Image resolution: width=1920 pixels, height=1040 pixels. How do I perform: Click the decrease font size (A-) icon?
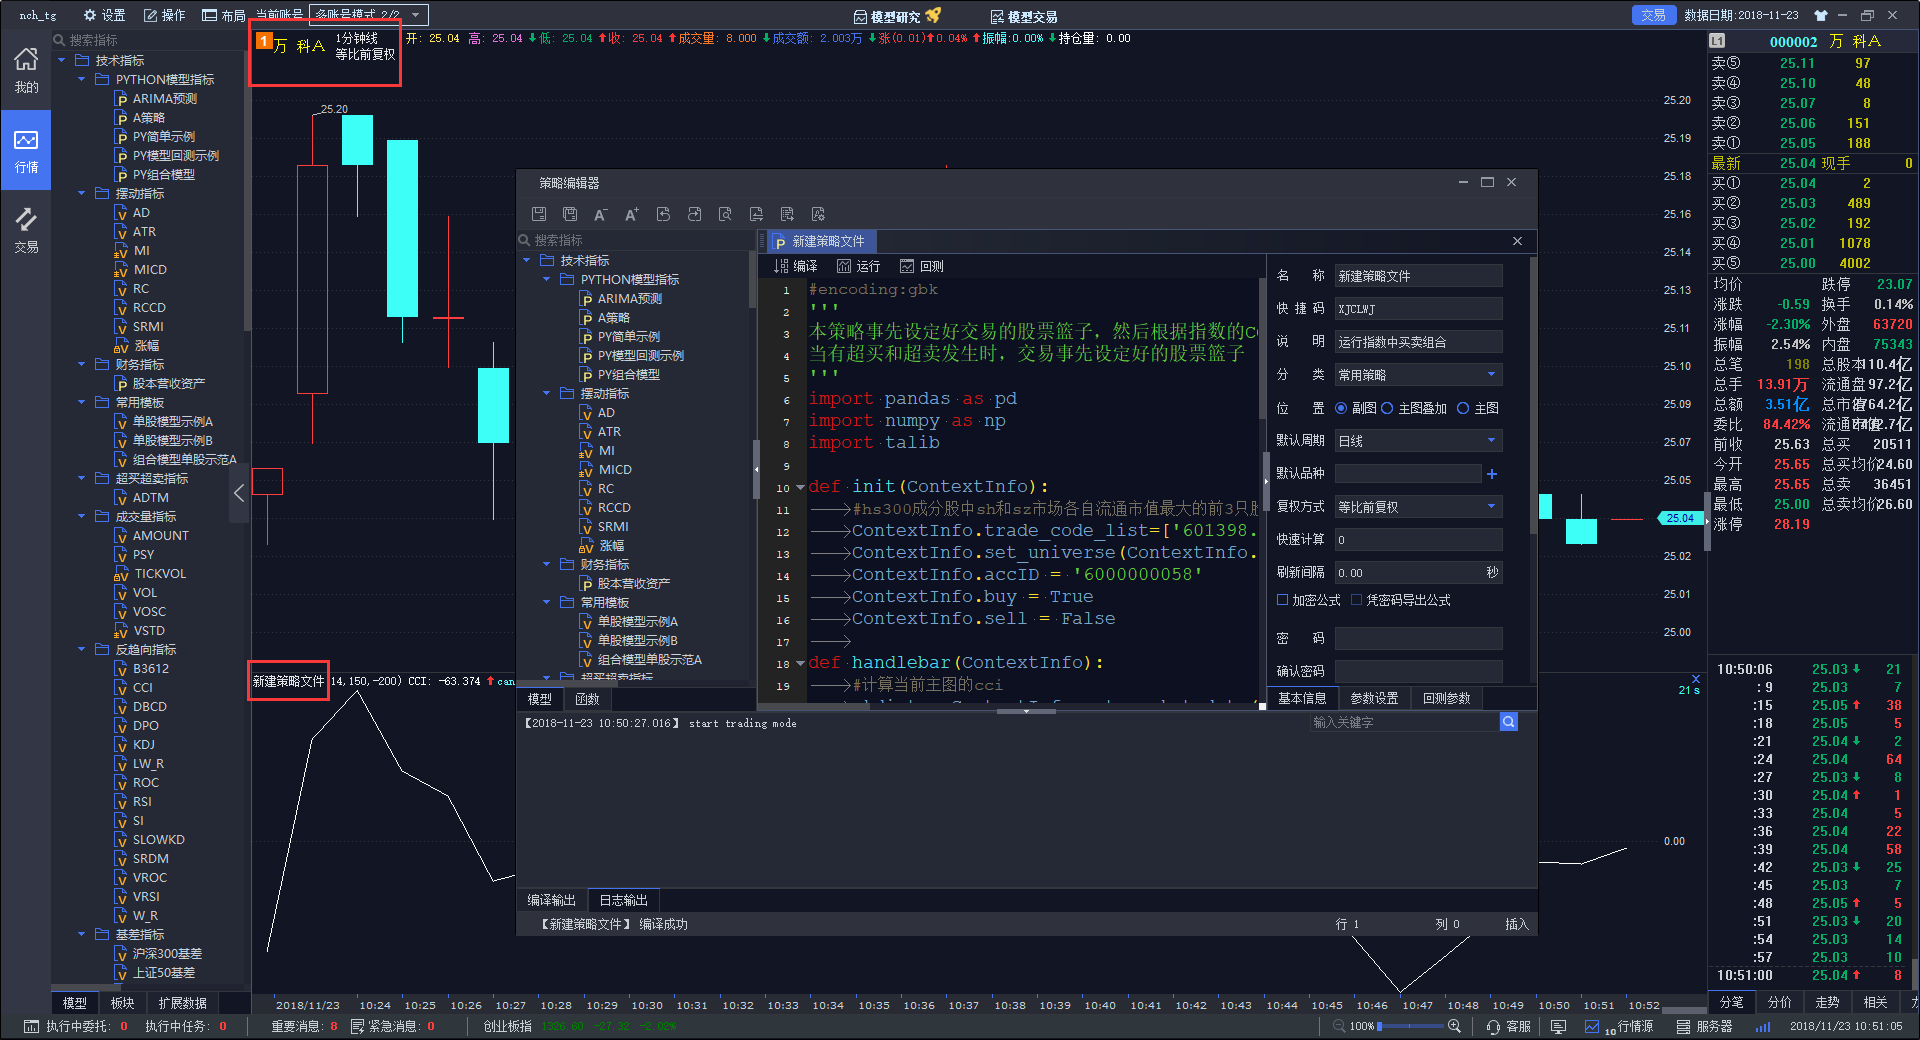(x=600, y=214)
